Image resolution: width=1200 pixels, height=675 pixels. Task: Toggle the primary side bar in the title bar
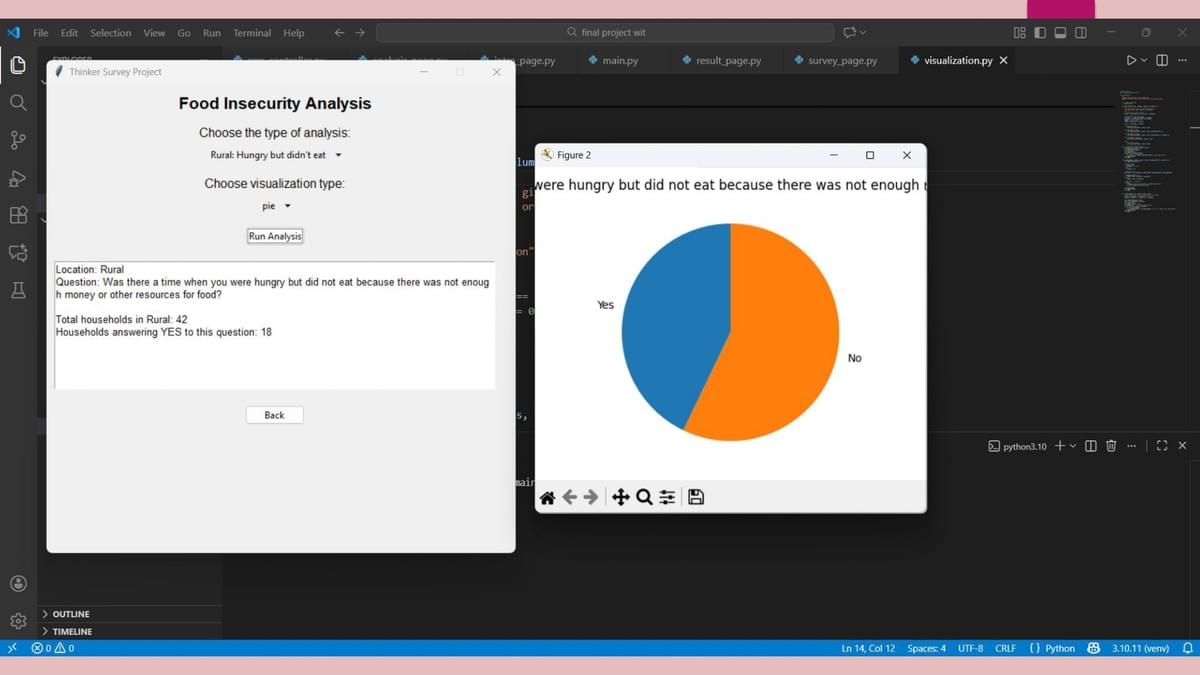point(1040,33)
